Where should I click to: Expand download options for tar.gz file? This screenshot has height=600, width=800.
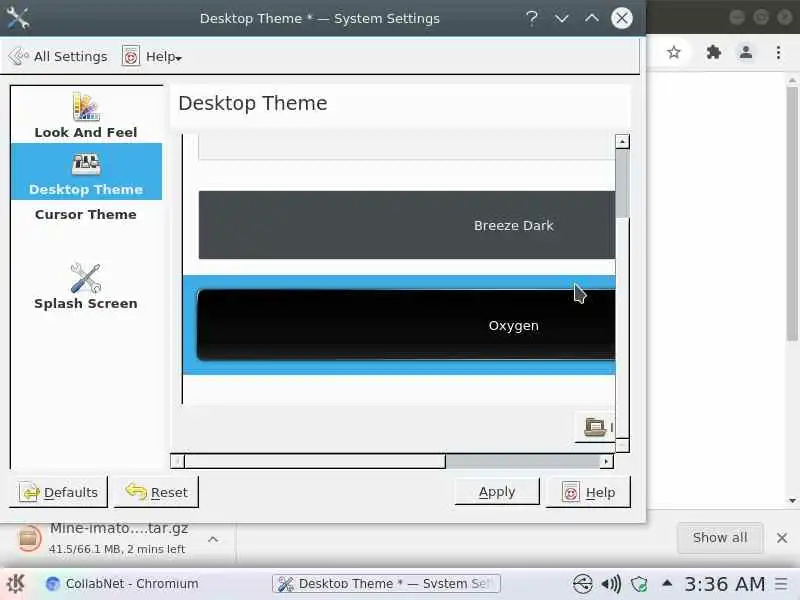pyautogui.click(x=213, y=539)
